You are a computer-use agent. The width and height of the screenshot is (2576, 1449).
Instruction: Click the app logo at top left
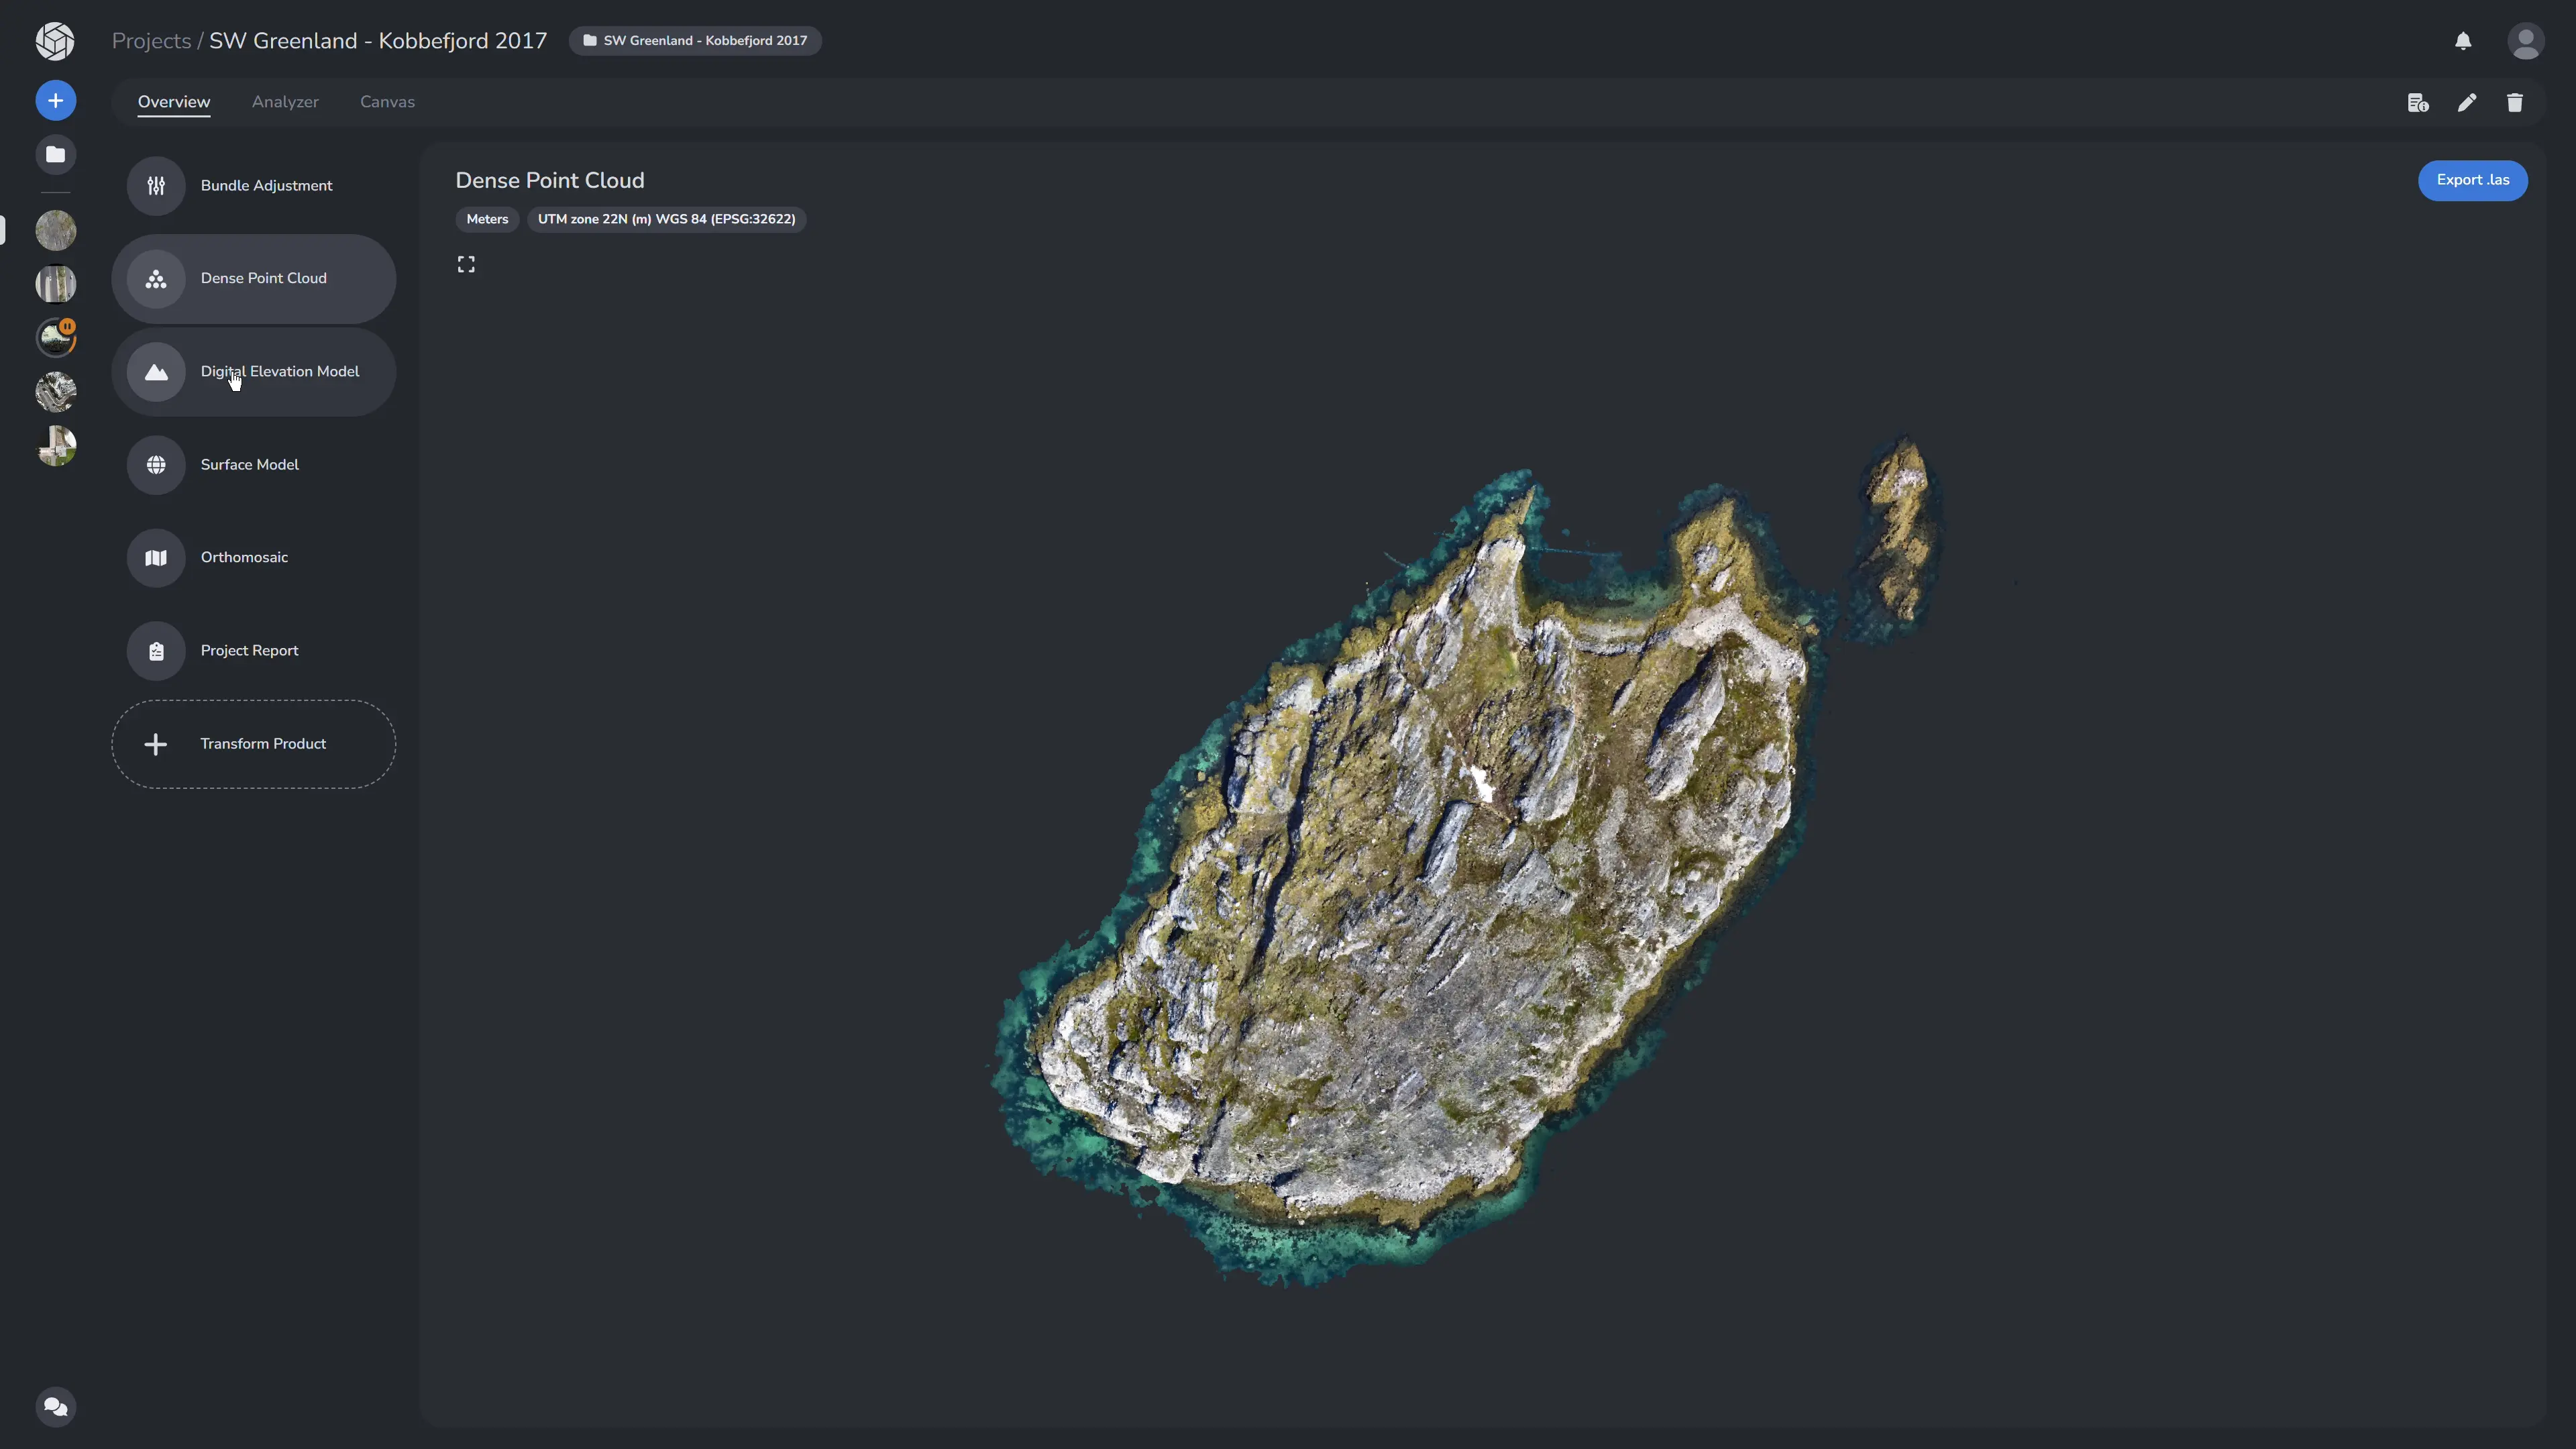(55, 41)
